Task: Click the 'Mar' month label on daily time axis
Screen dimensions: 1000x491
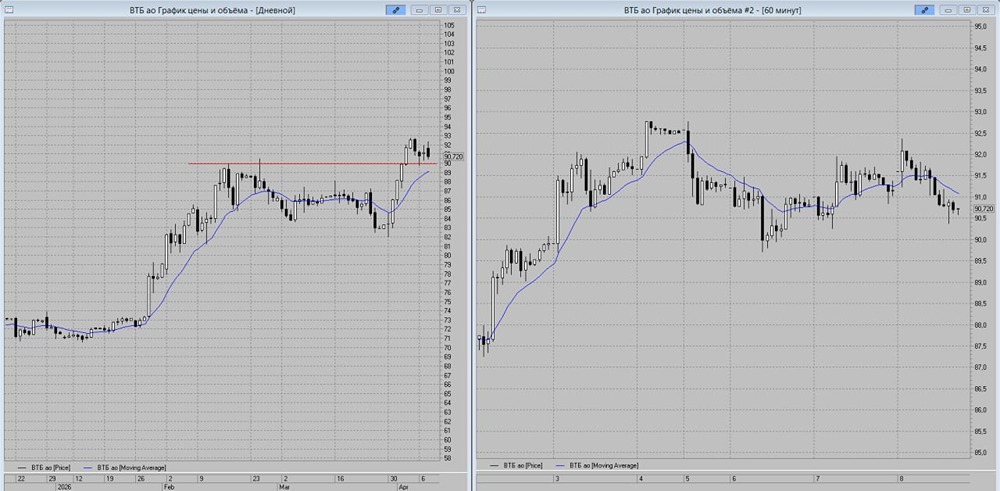Action: coord(283,486)
